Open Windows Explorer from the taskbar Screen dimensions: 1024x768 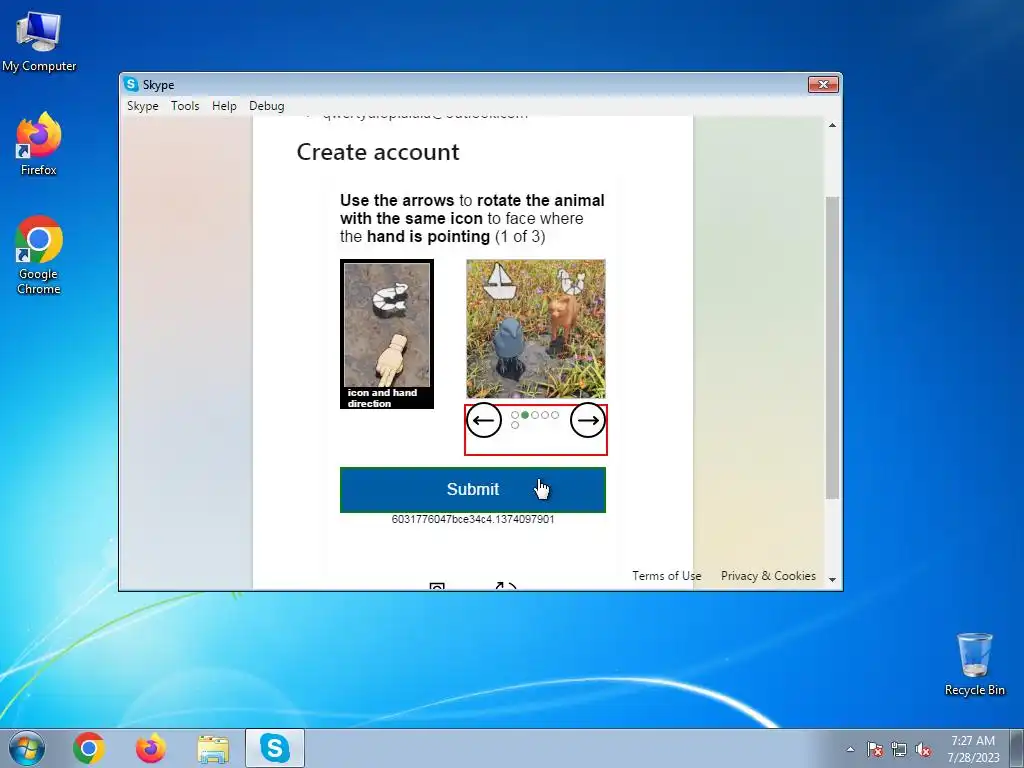[213, 749]
